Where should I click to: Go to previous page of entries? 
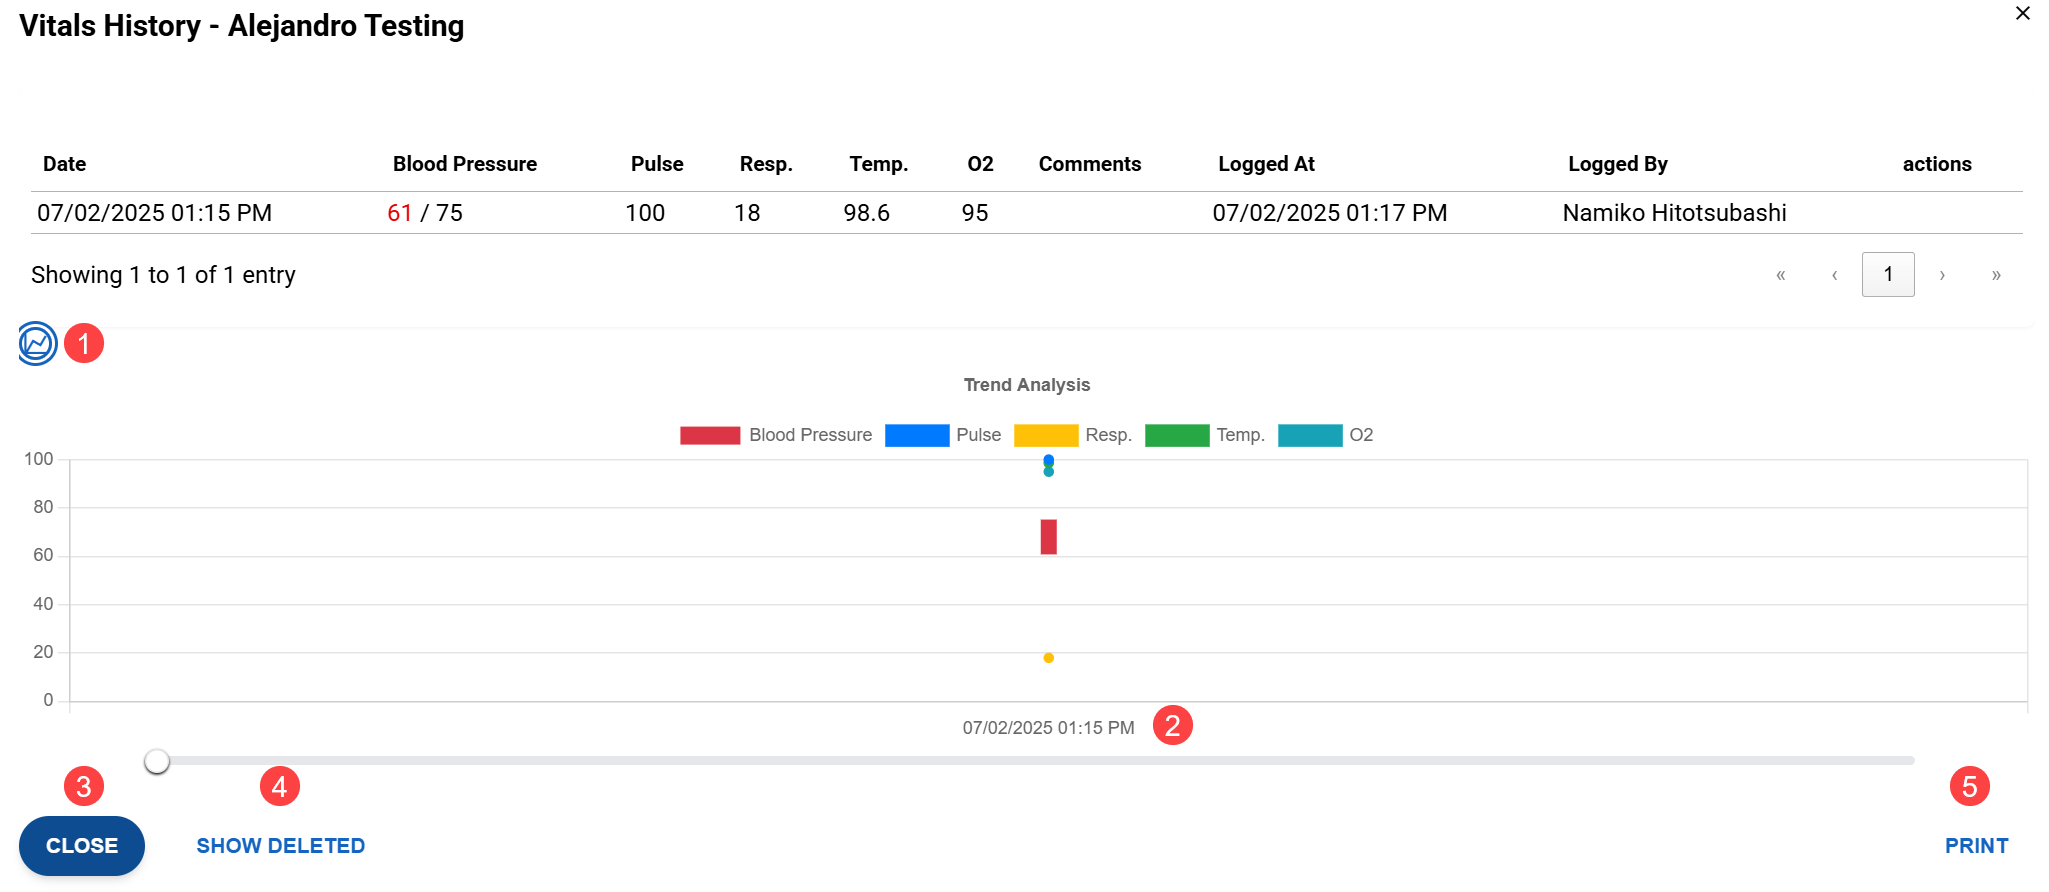(1834, 275)
